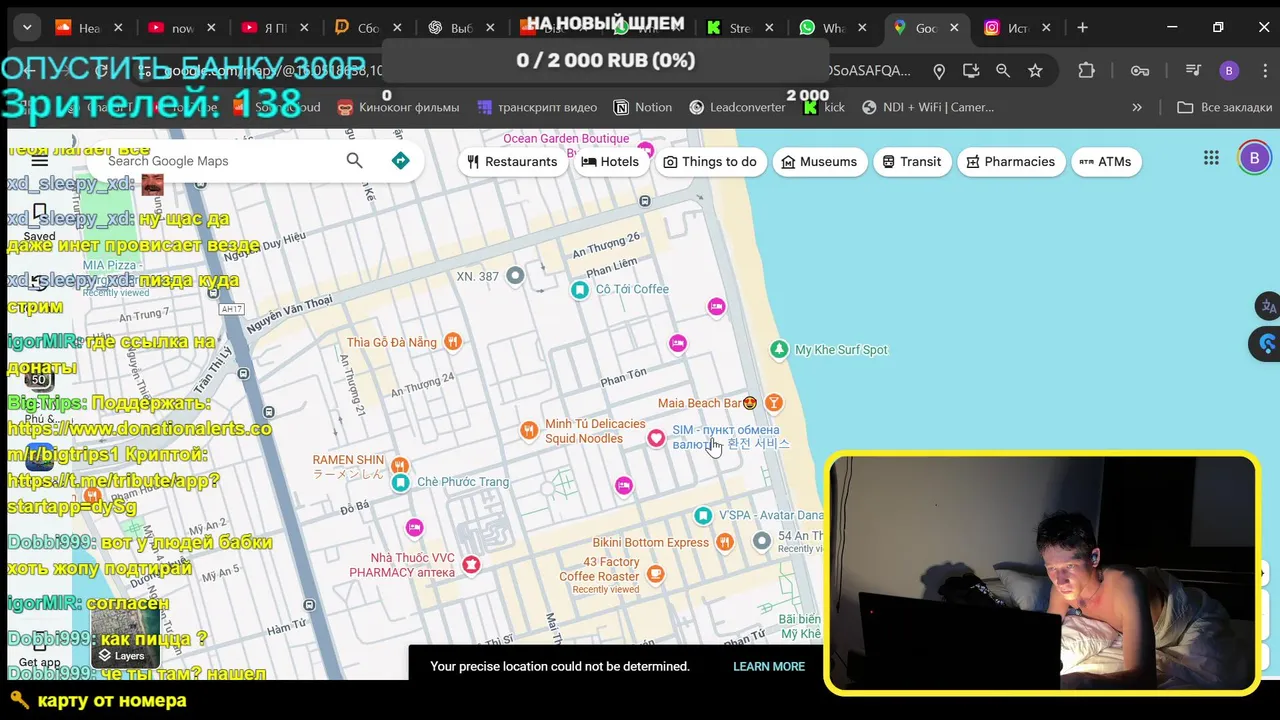
Task: Open the Google Maps hamburger menu
Action: pyautogui.click(x=39, y=161)
